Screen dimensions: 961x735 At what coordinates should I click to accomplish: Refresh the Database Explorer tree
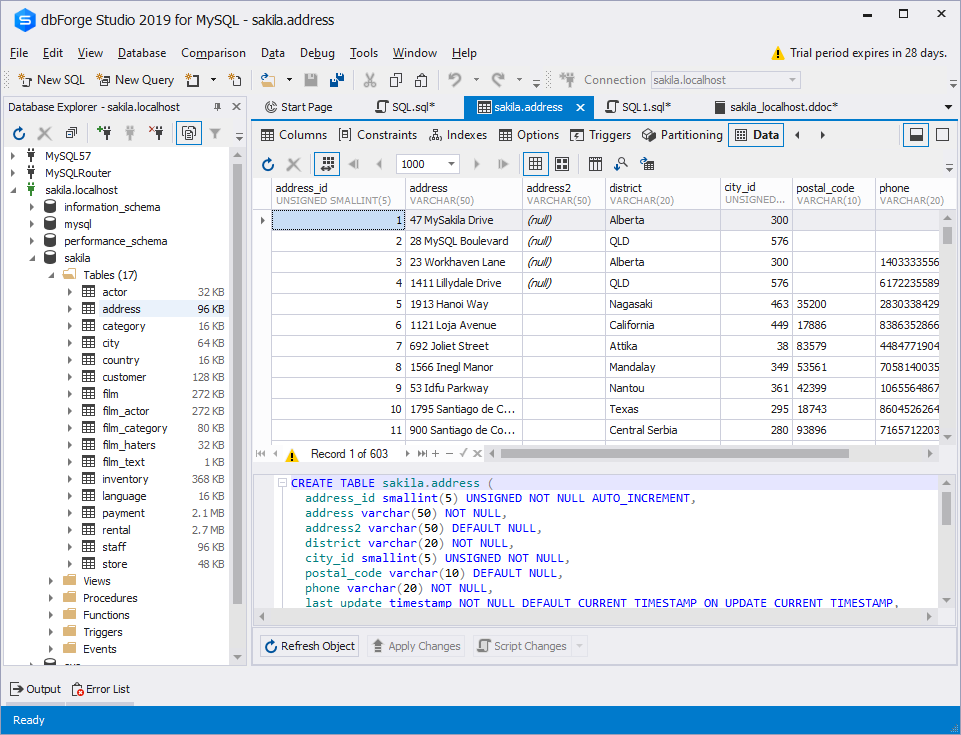tap(19, 132)
